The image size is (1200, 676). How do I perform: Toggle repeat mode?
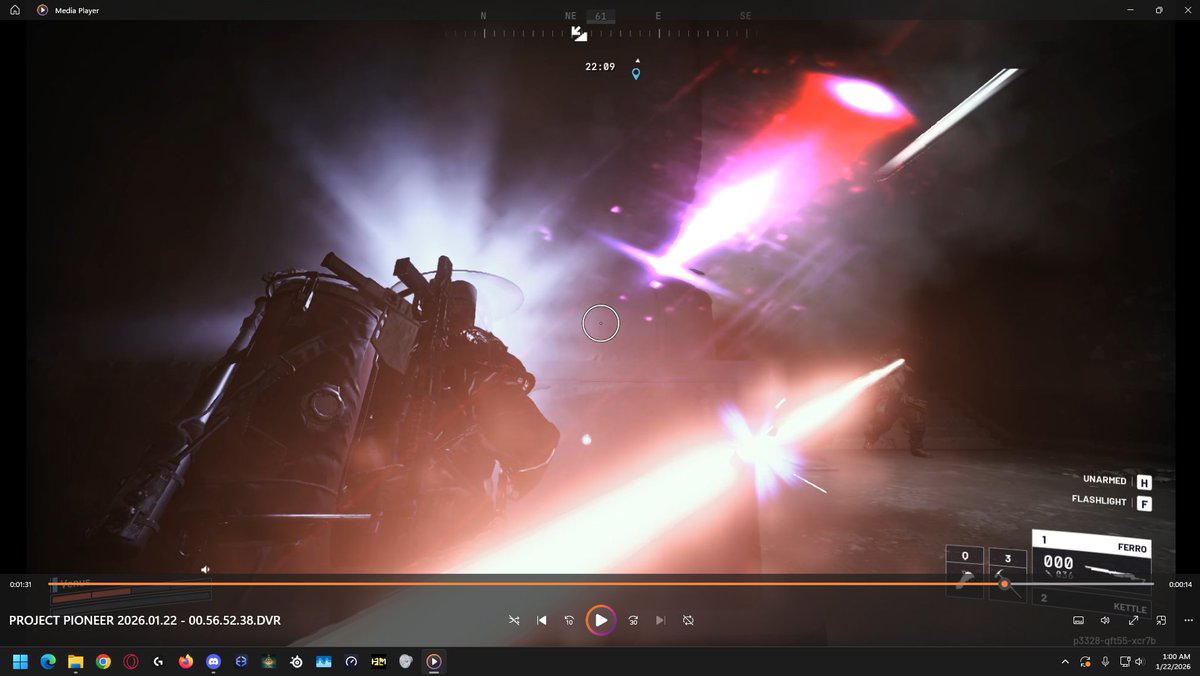(x=688, y=620)
